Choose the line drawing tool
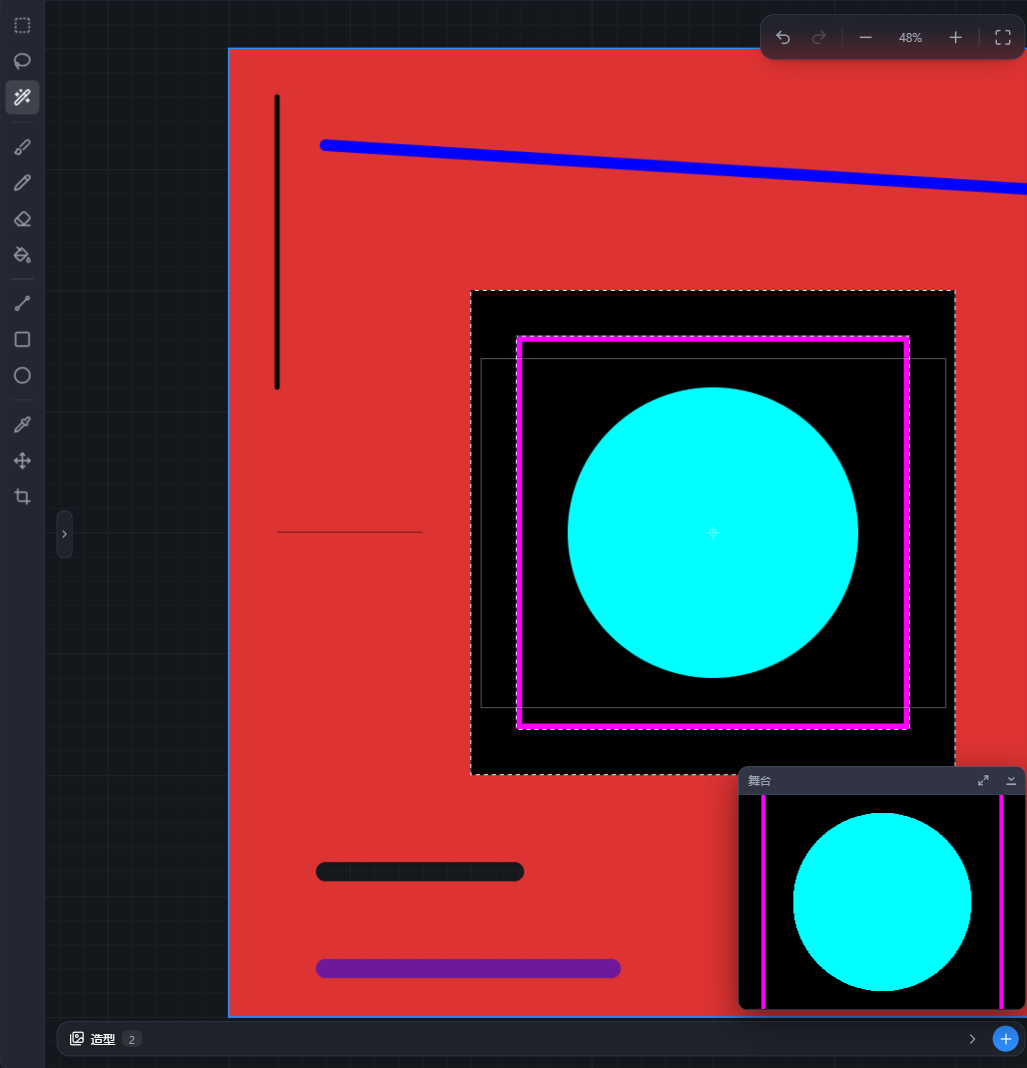The width and height of the screenshot is (1027, 1068). 22,304
